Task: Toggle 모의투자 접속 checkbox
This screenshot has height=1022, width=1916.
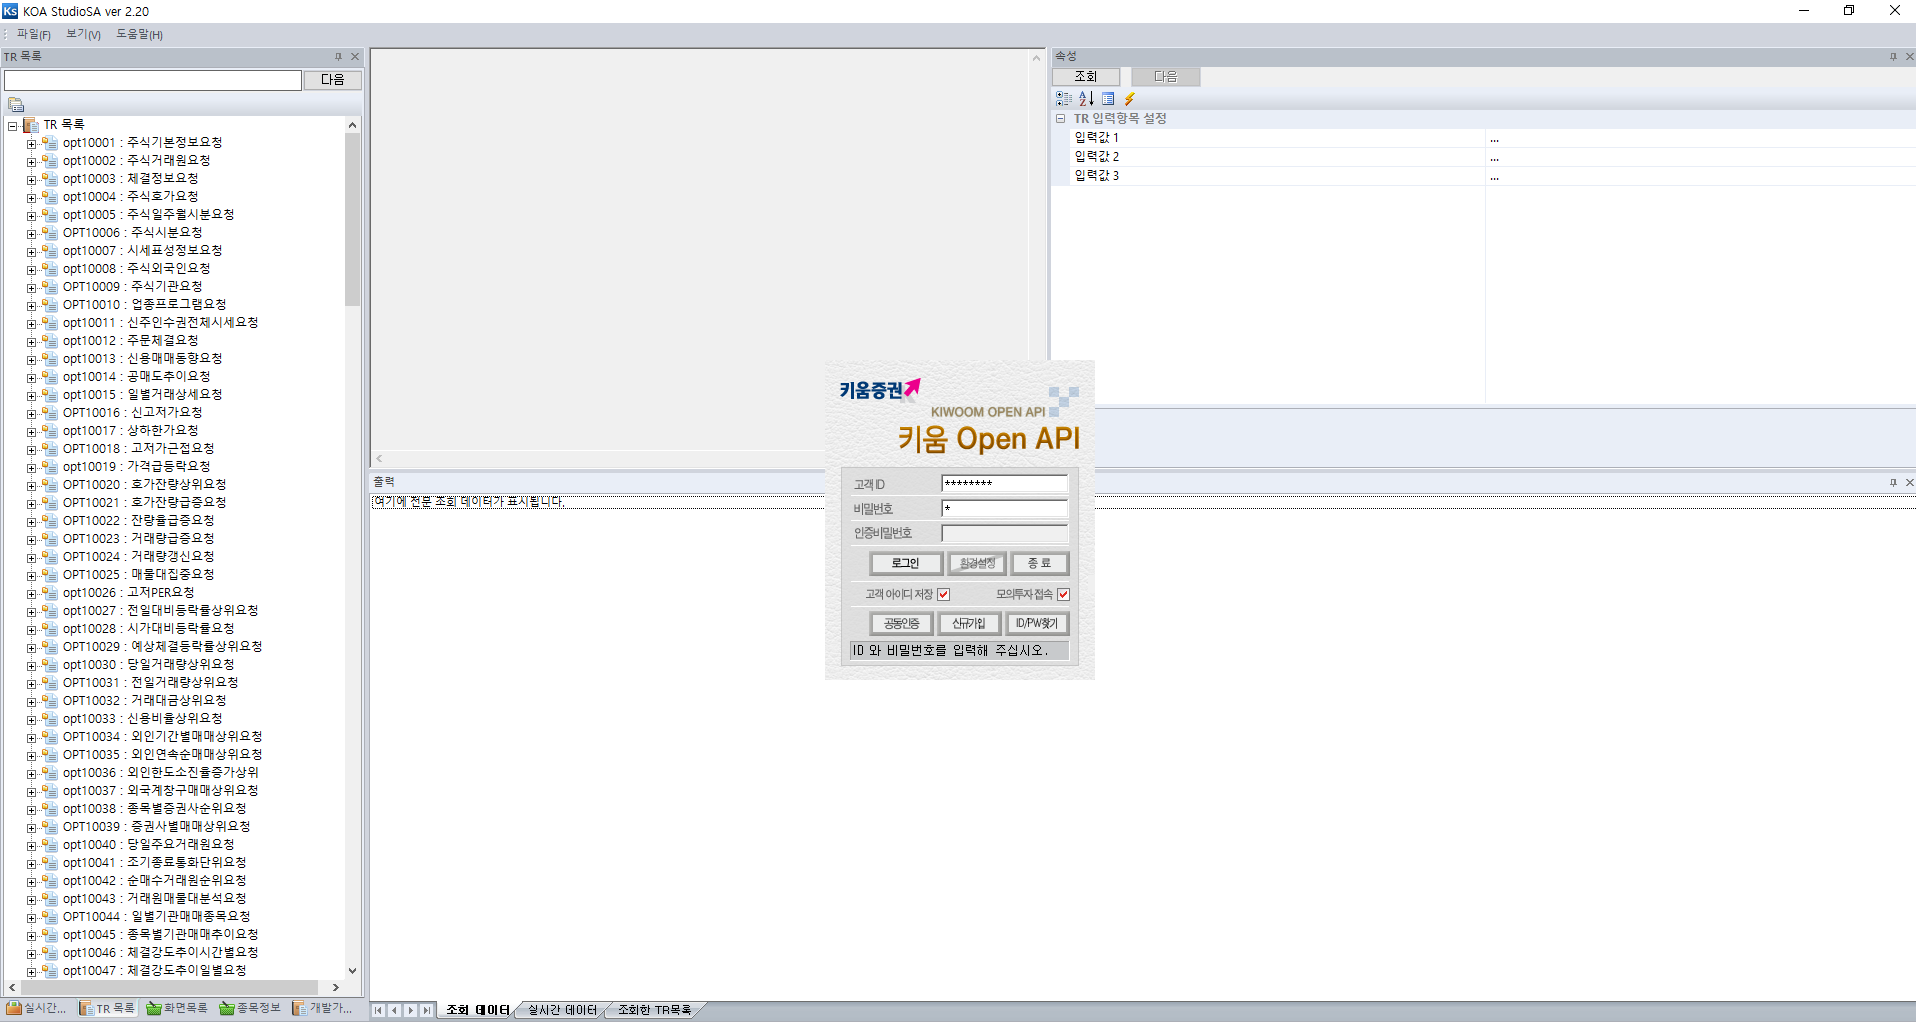Action: pos(1063,595)
